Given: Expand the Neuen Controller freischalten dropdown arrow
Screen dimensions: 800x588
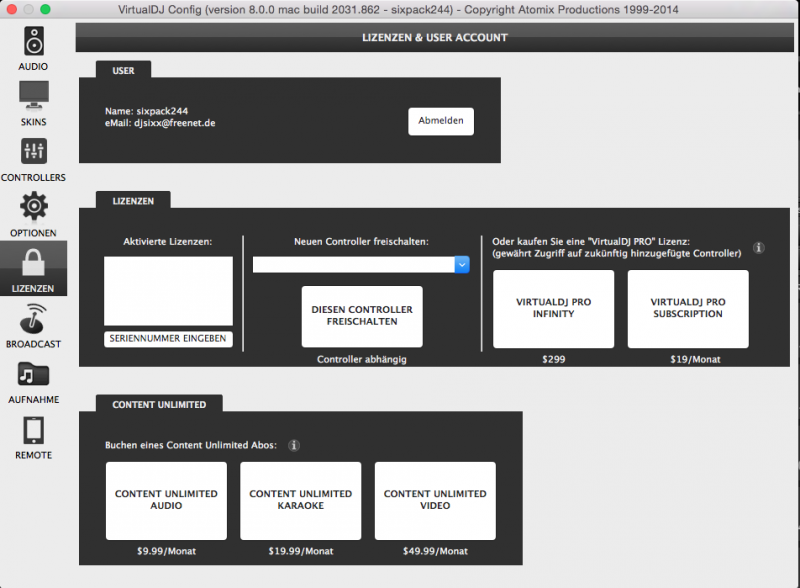Looking at the screenshot, I should pyautogui.click(x=462, y=264).
